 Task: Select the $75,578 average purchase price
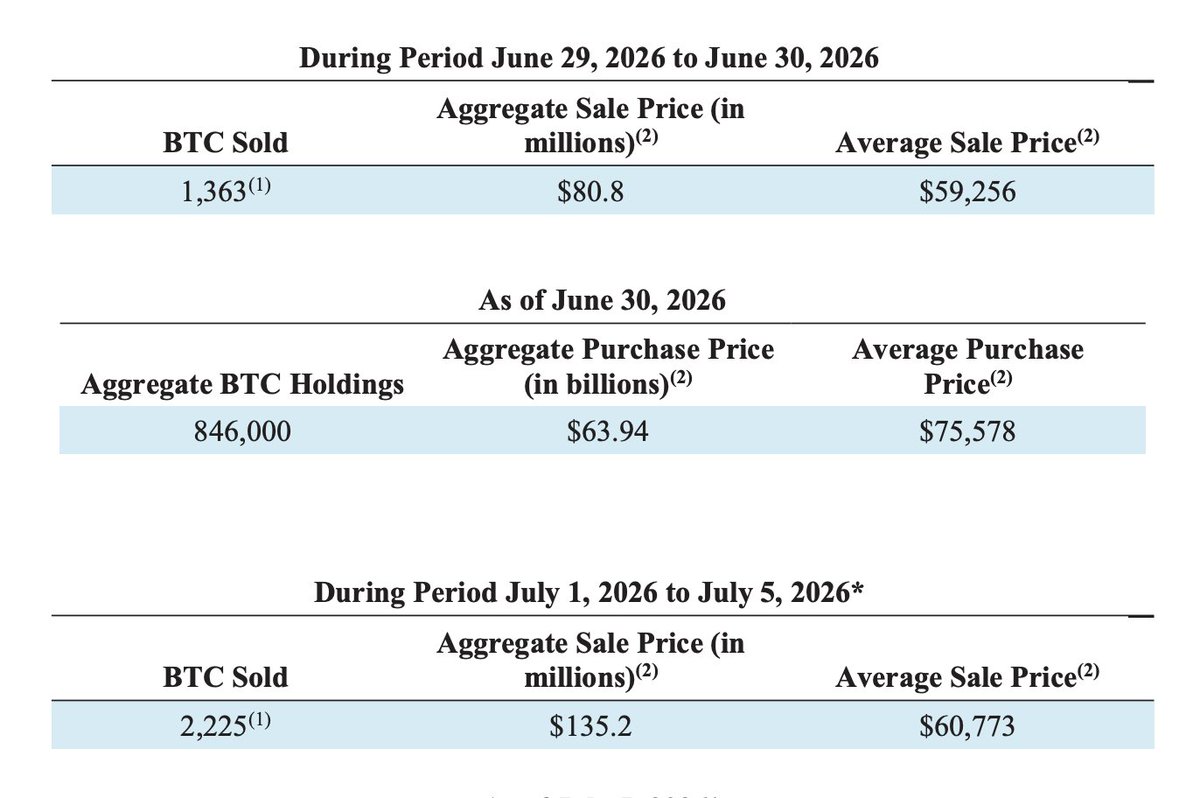pos(967,431)
